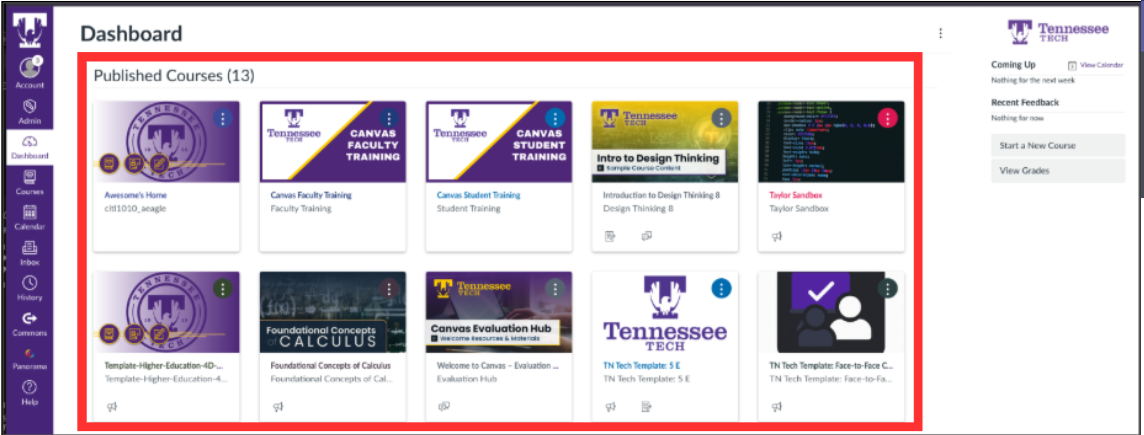Open the Canvas Student Training course link
Screen dimensions: 1144x435
point(479,196)
